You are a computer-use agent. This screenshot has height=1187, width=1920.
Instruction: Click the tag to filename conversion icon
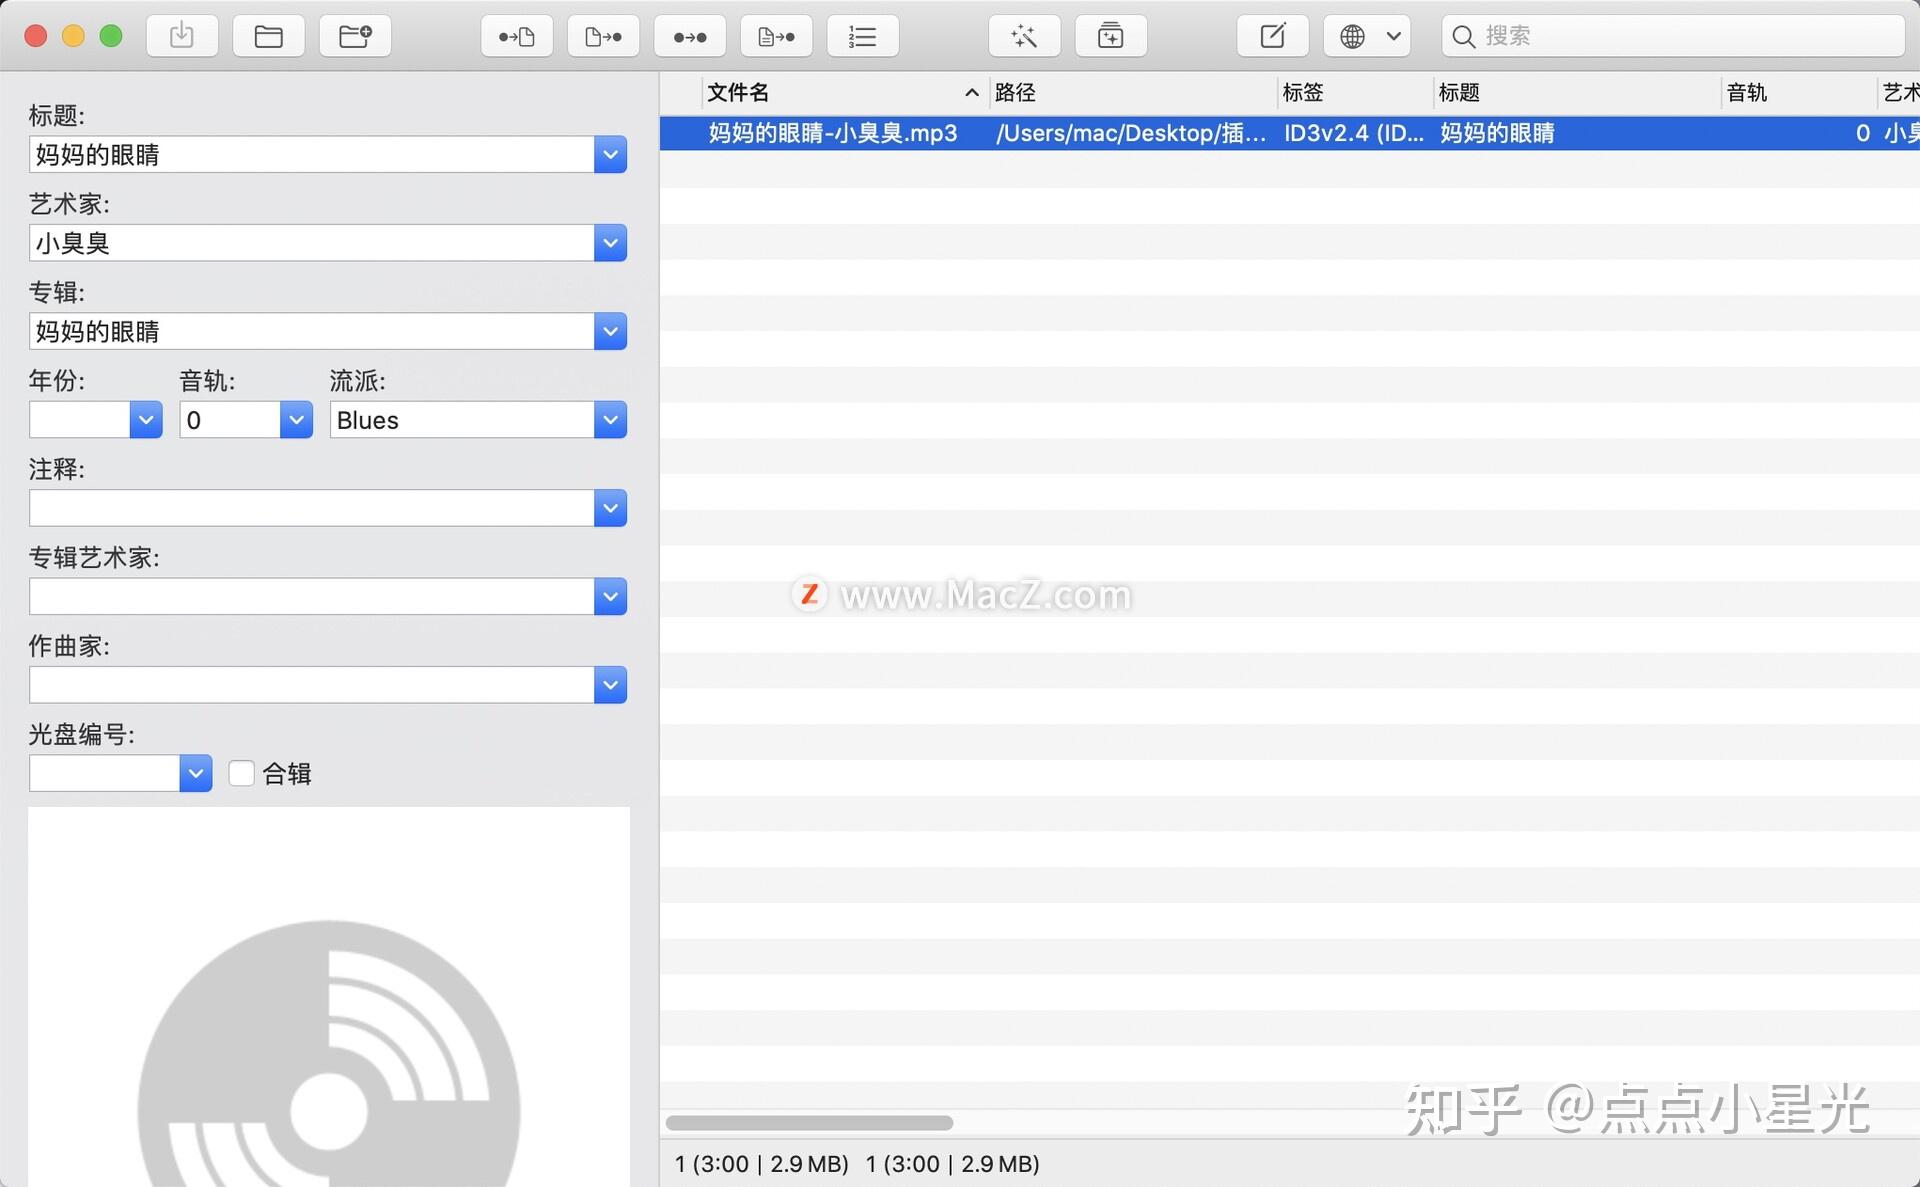point(516,37)
